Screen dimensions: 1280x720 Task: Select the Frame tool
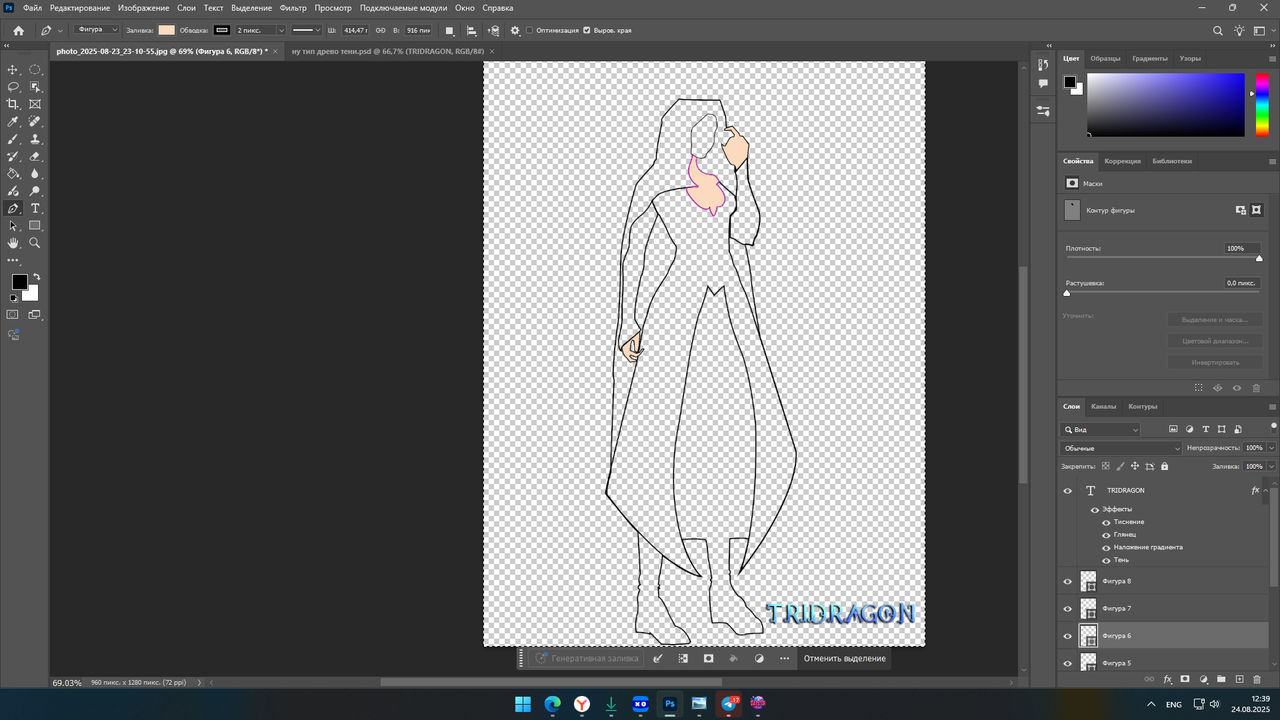pyautogui.click(x=35, y=104)
